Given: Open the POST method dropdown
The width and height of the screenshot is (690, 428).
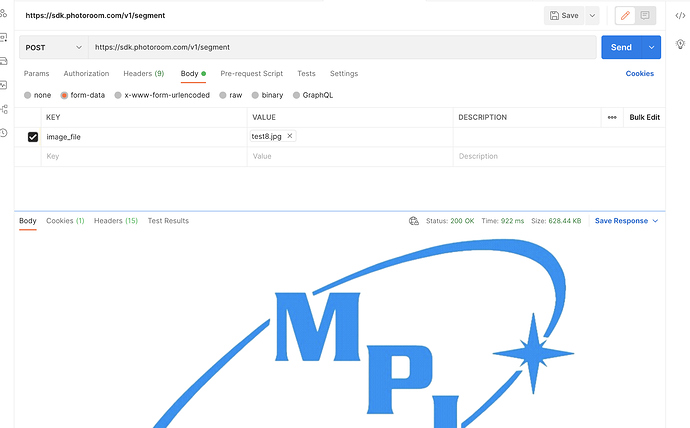Looking at the screenshot, I should coord(53,48).
